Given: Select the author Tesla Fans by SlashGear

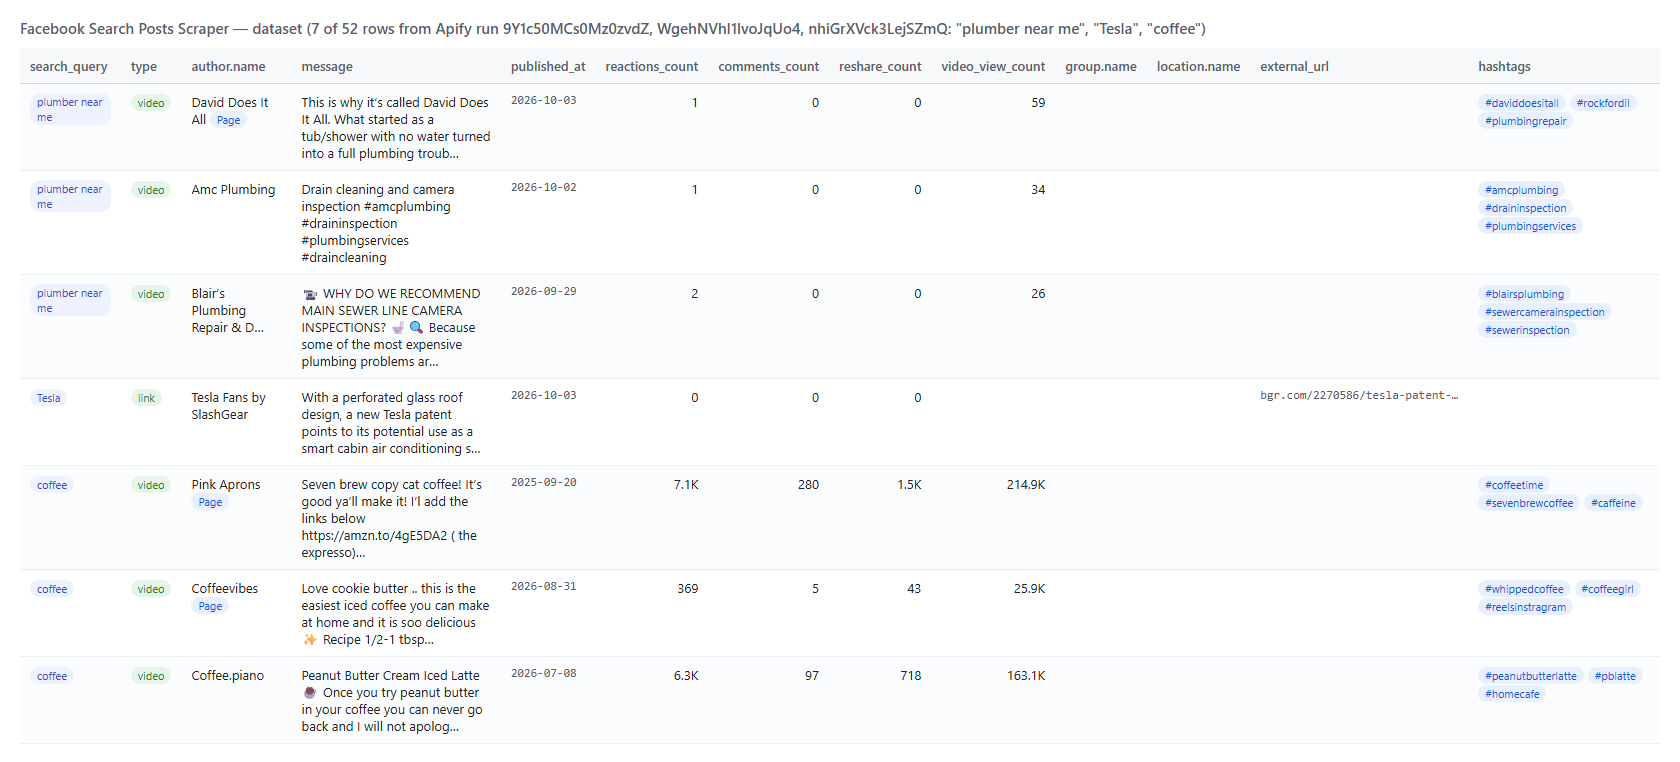Looking at the screenshot, I should click(x=229, y=406).
